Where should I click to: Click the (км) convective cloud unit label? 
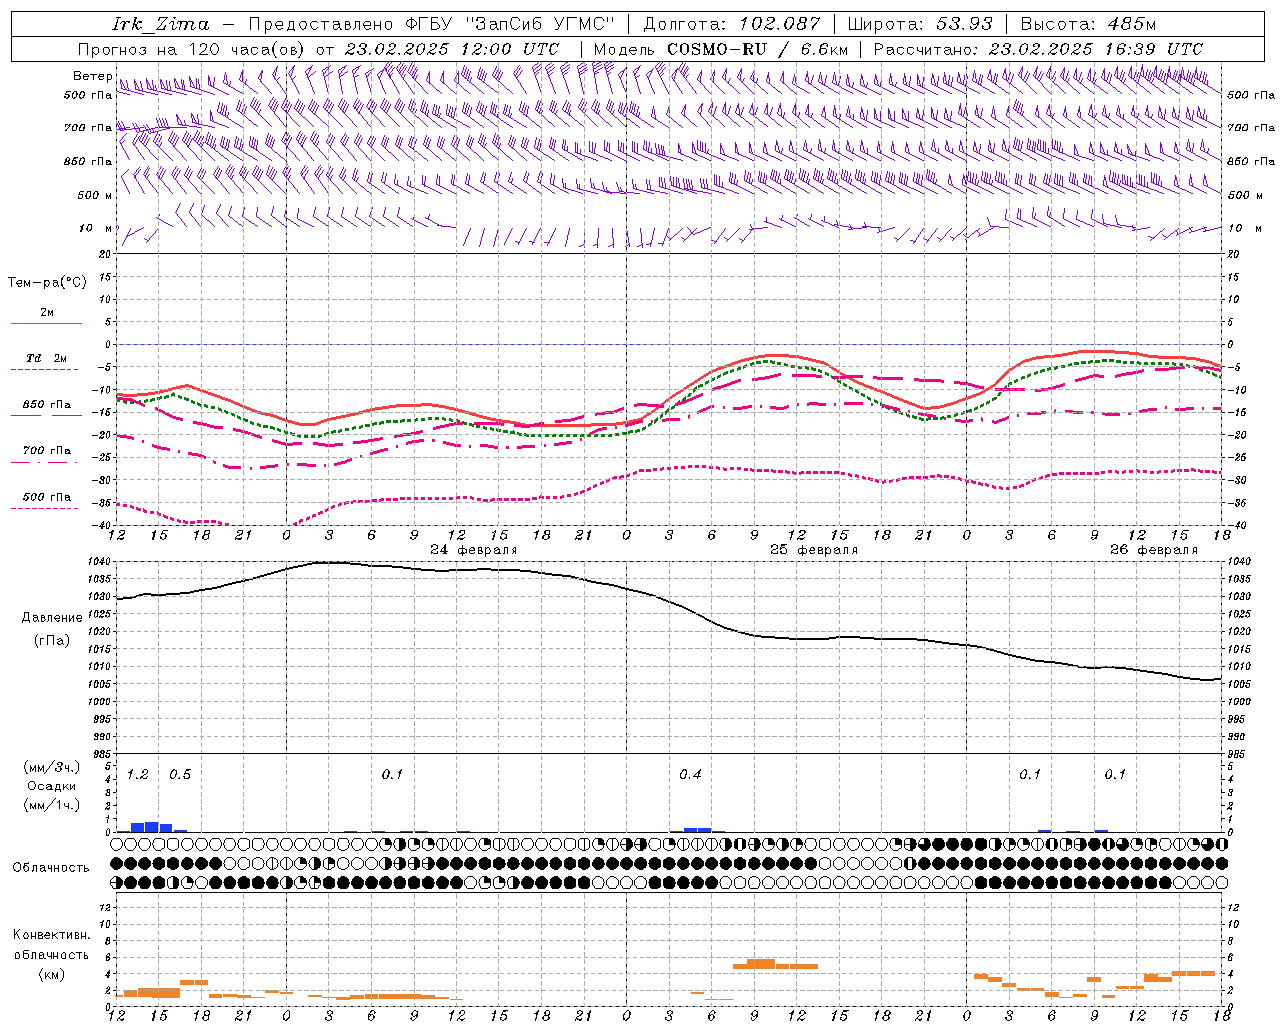(51, 973)
